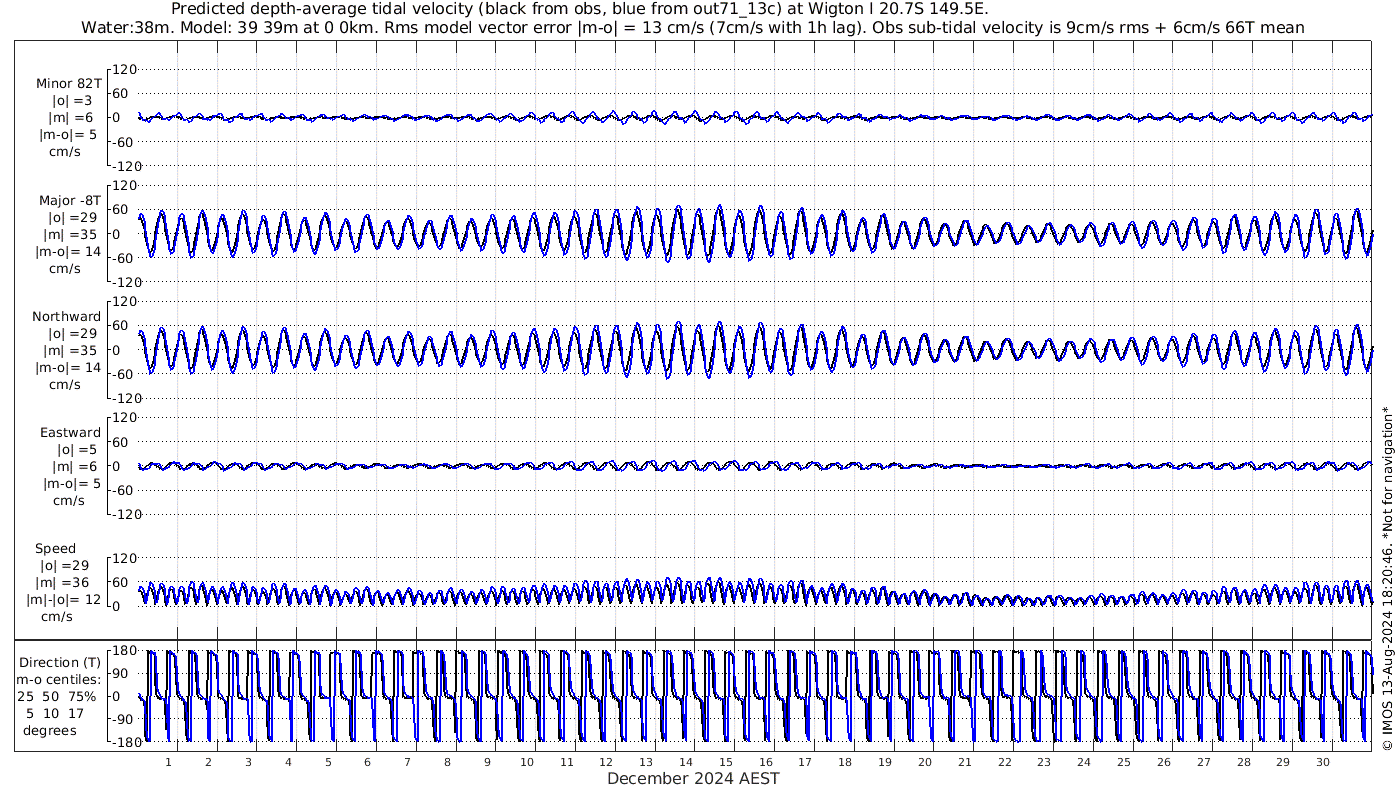
Task: Click the 'Minor 82T' panel label
Action: coord(68,83)
